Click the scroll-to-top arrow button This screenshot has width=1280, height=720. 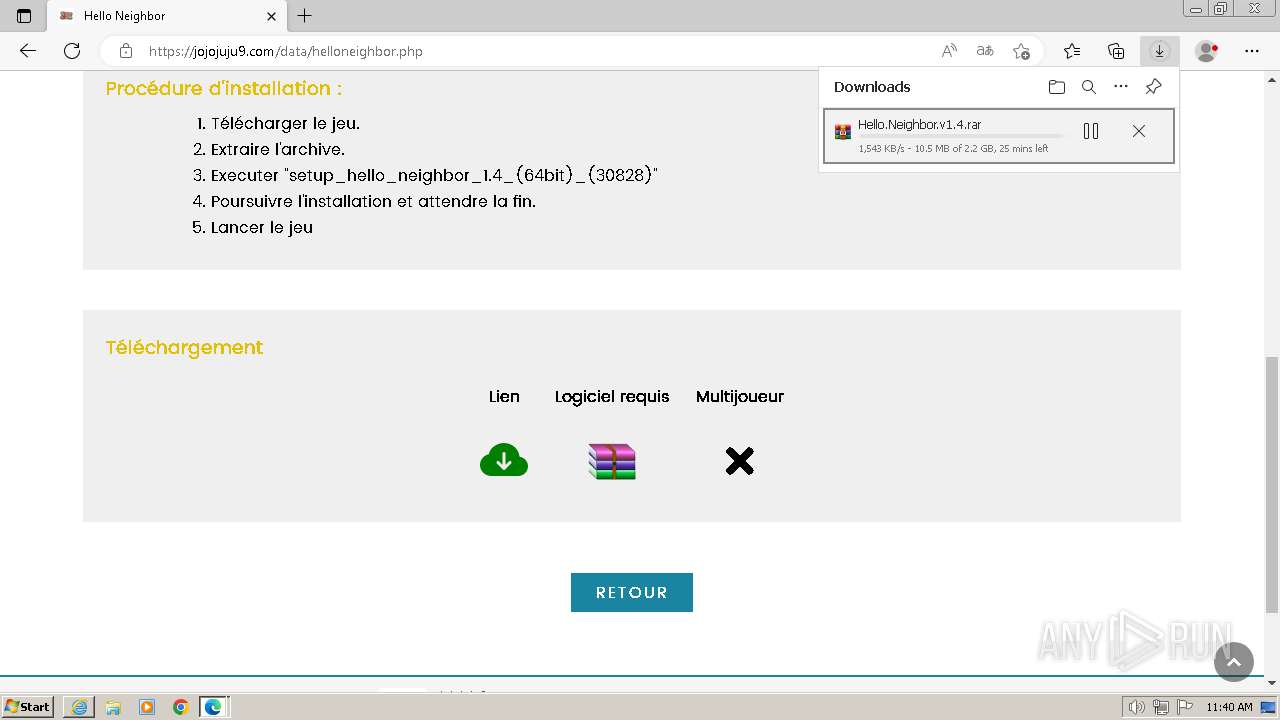click(x=1233, y=662)
